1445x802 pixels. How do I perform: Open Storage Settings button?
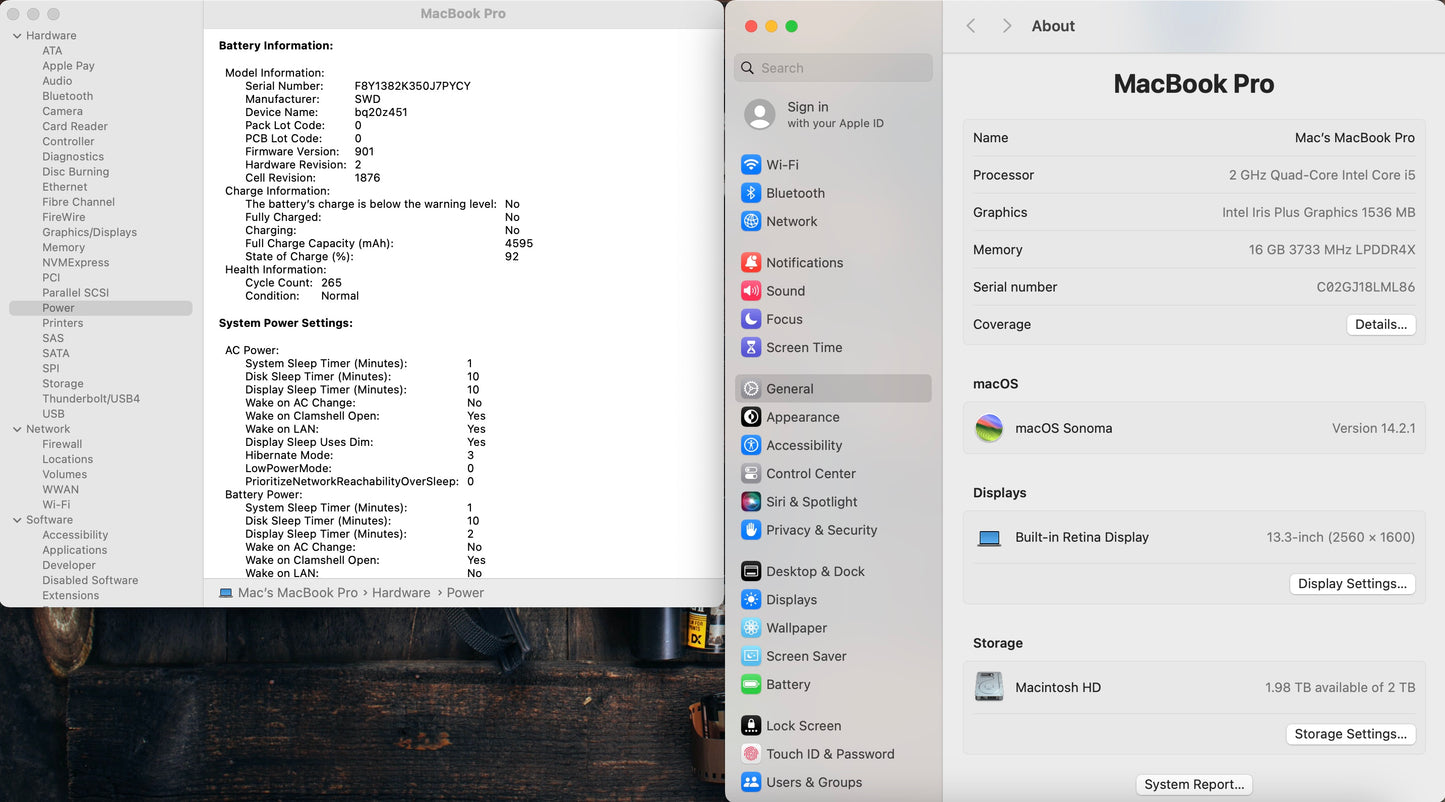1350,734
